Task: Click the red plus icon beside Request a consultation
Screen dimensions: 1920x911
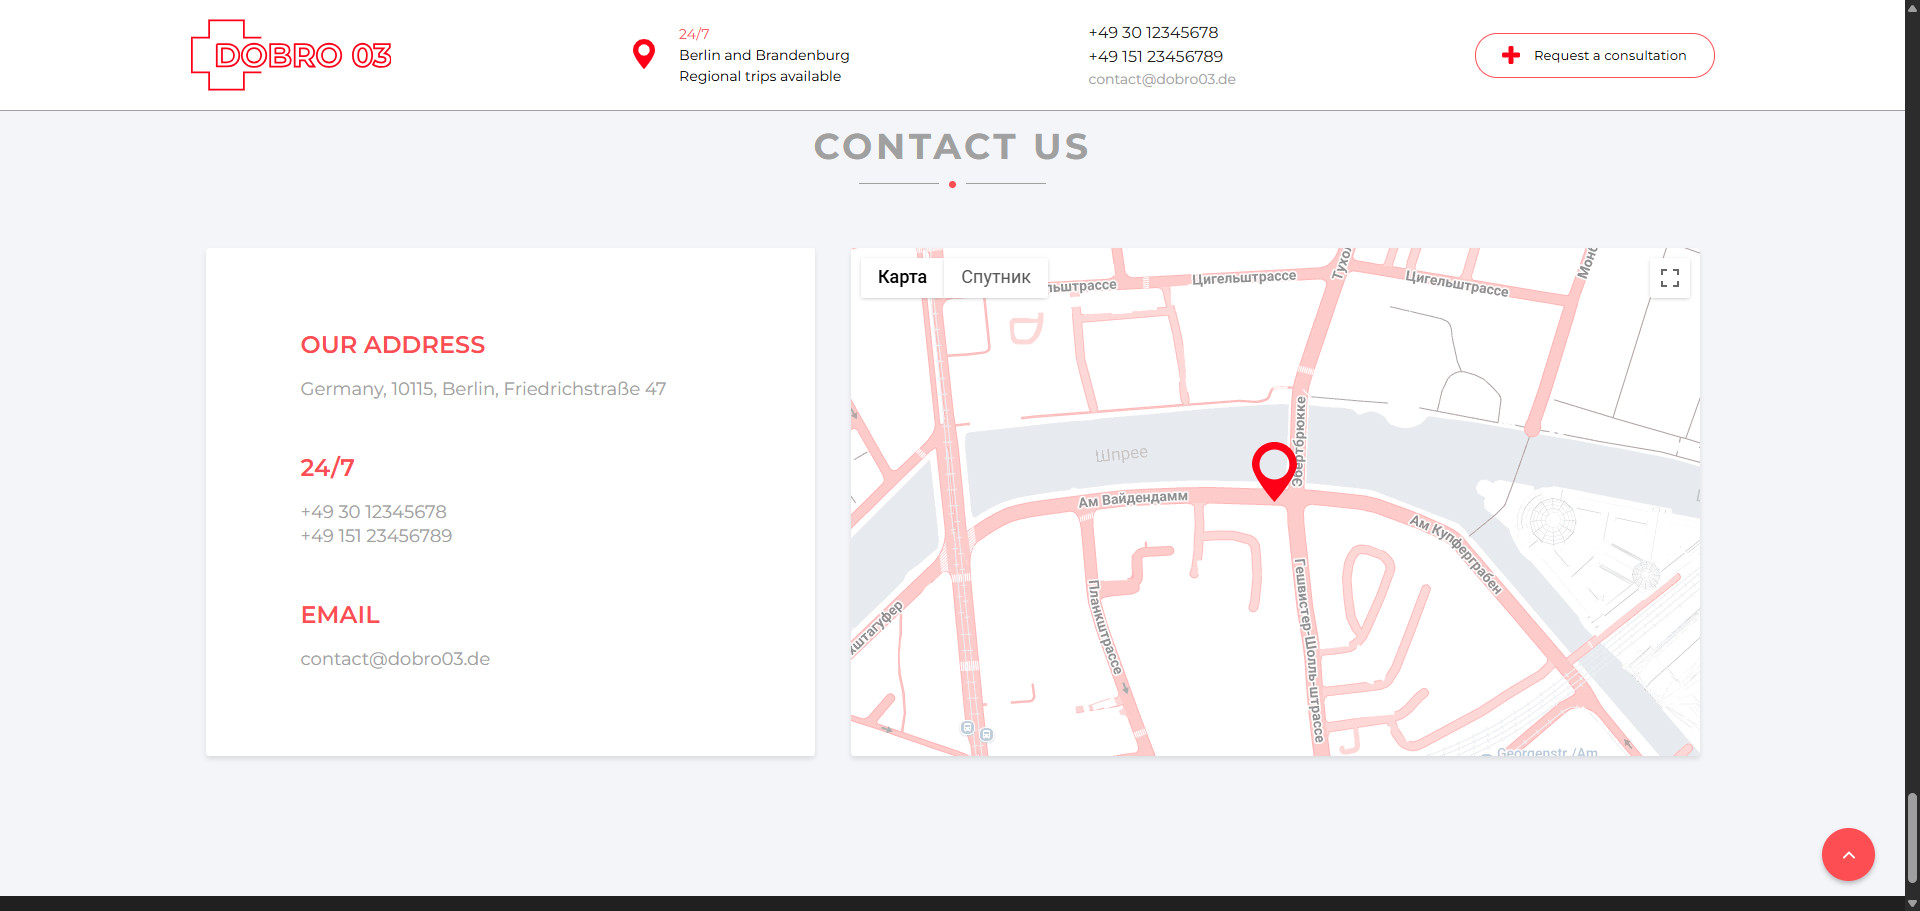Action: coord(1510,56)
